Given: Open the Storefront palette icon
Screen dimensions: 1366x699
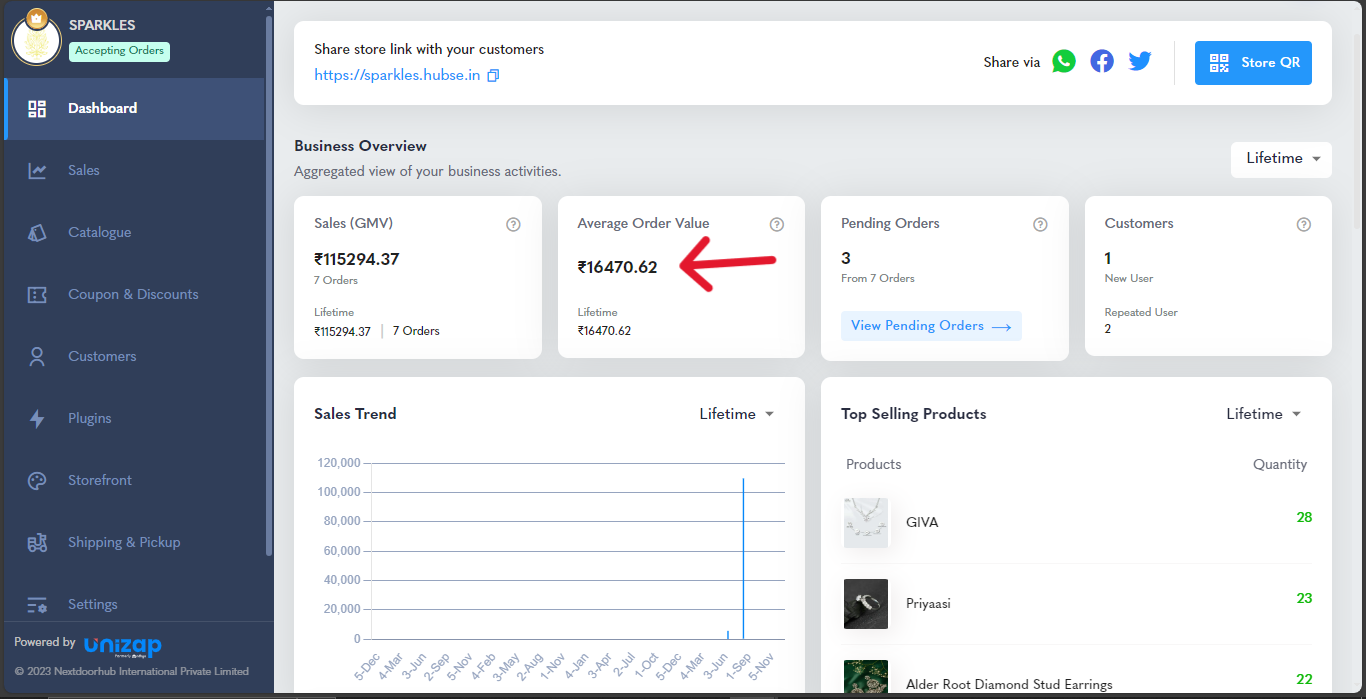Looking at the screenshot, I should coord(37,481).
